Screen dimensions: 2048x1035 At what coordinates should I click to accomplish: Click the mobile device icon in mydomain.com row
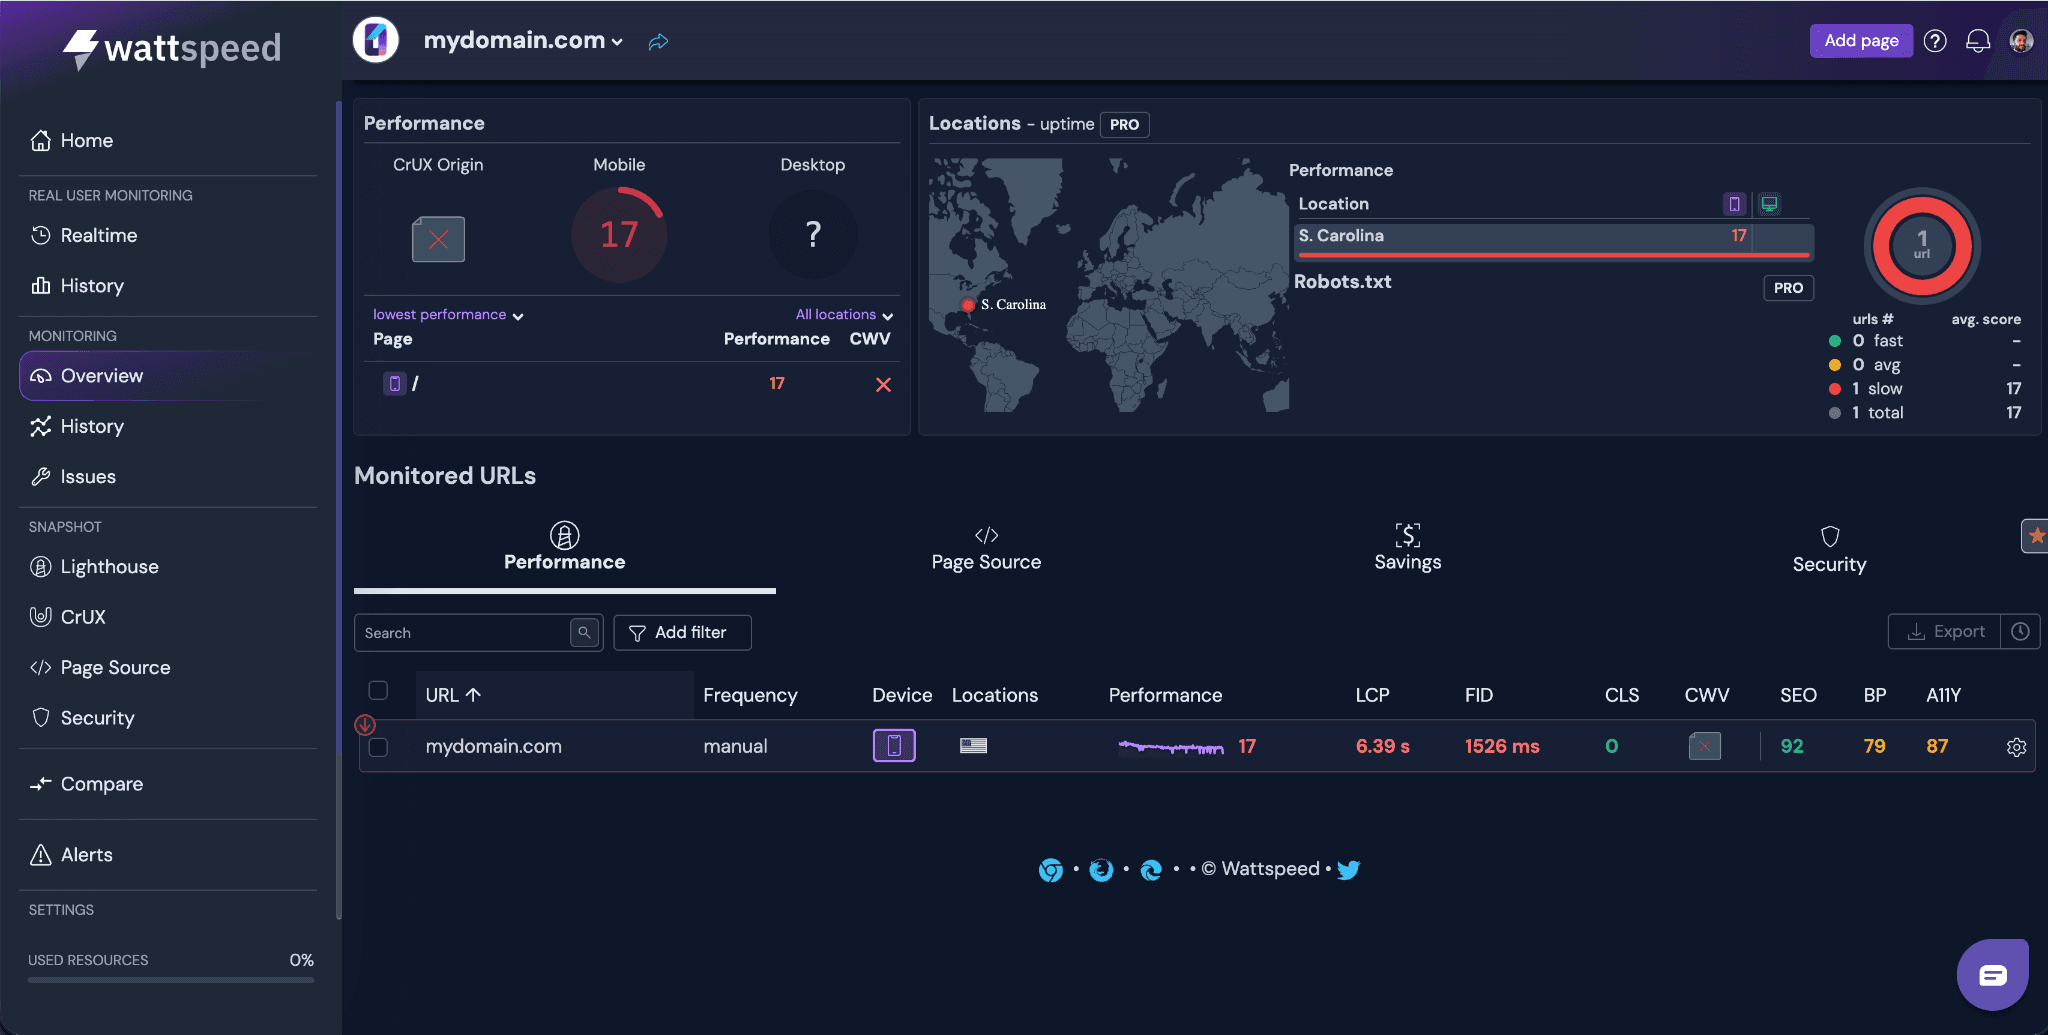(894, 746)
